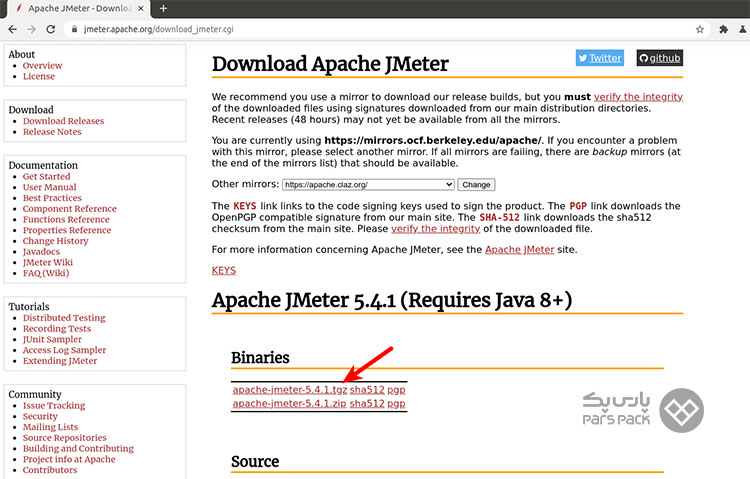Download apache-jmeter-5.4.1.tgz binary
Screen dimensions: 750x479
pyautogui.click(x=290, y=390)
